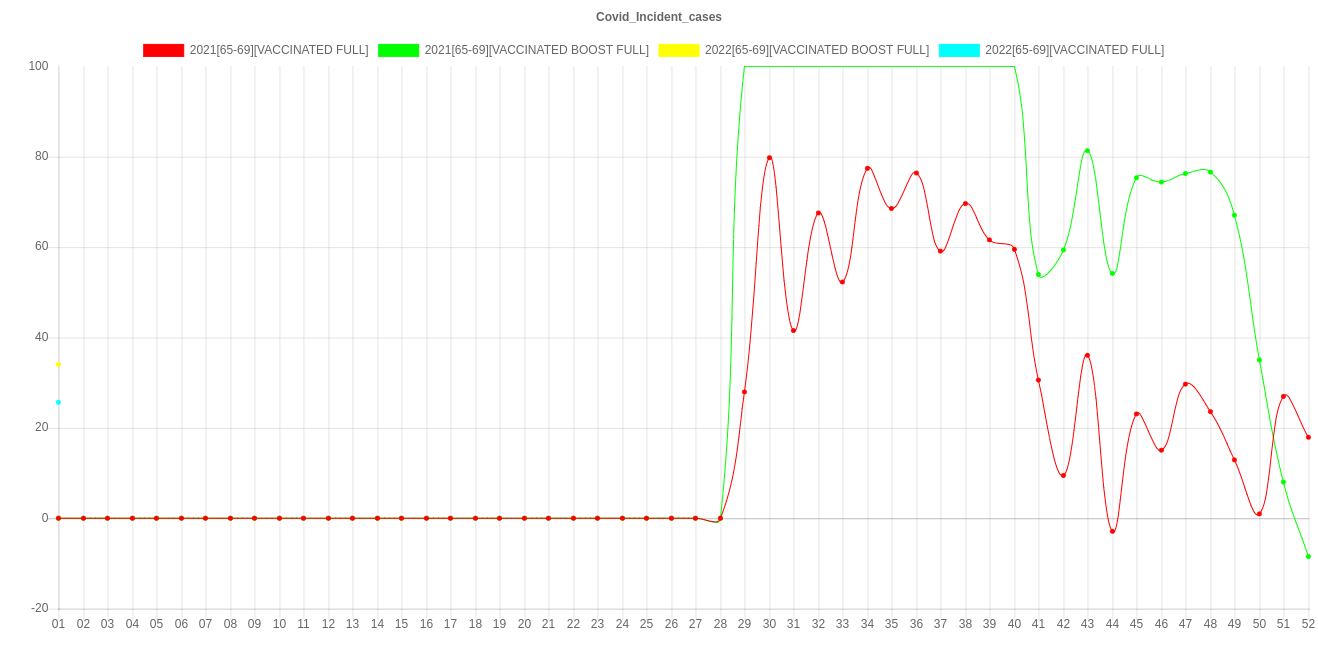Screen dimensions: 1318x659
Task: Click the green 2021 VACCINATED BOOST FULL swatch
Action: [x=398, y=50]
